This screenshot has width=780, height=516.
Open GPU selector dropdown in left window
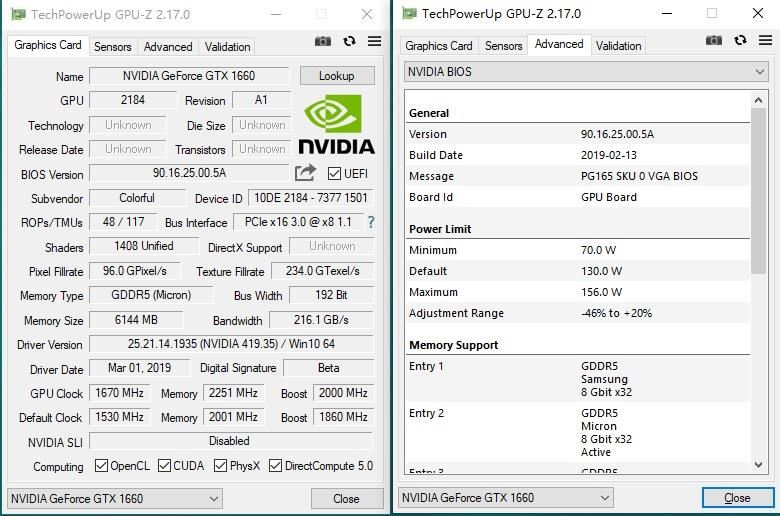[x=114, y=499]
